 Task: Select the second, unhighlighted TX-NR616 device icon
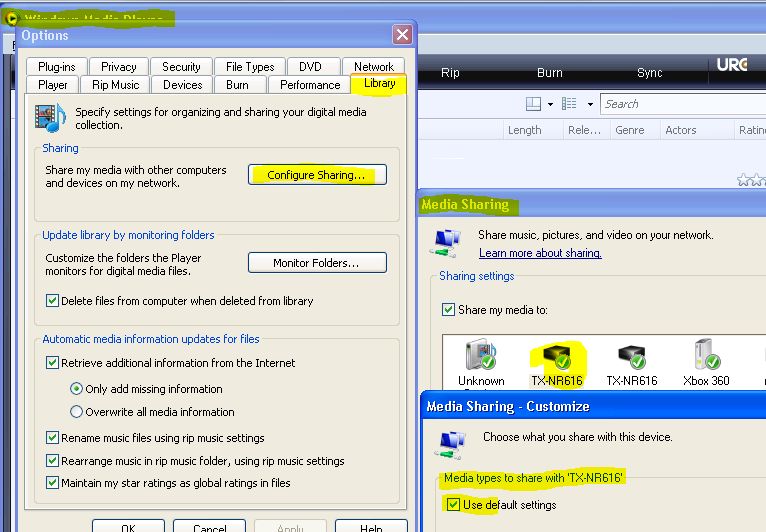[632, 357]
